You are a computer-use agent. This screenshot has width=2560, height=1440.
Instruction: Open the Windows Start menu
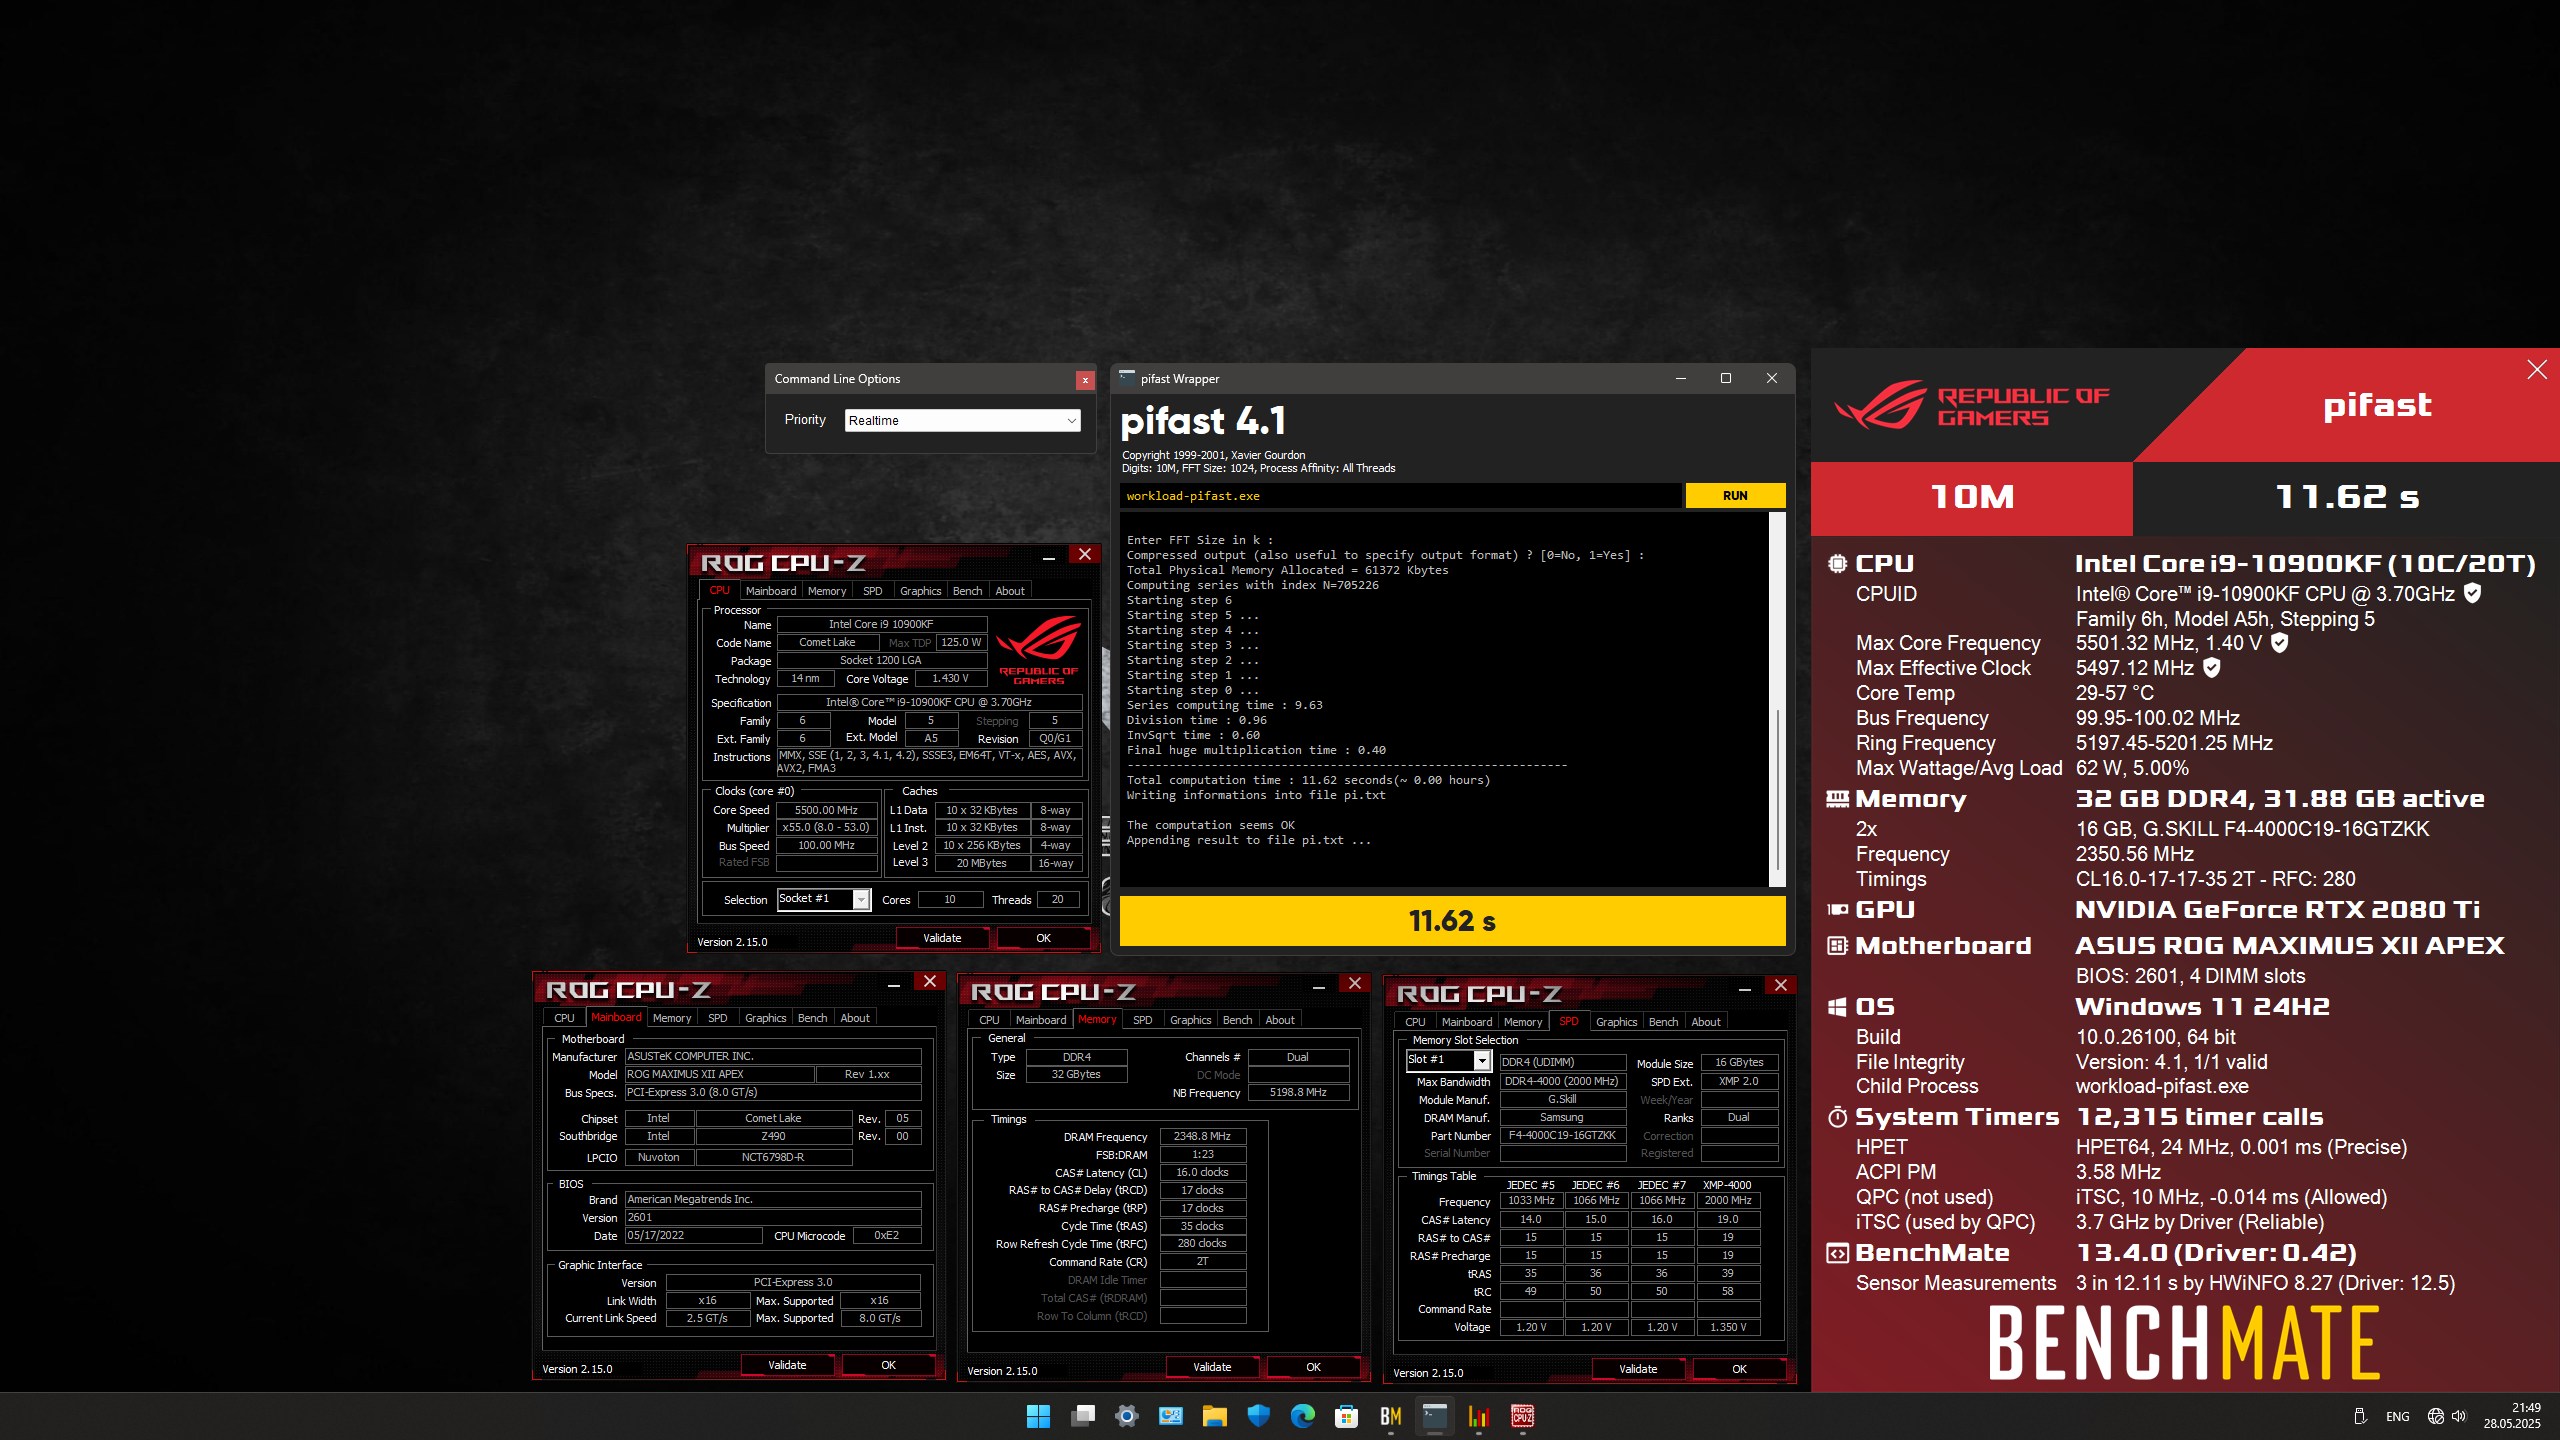click(1038, 1416)
